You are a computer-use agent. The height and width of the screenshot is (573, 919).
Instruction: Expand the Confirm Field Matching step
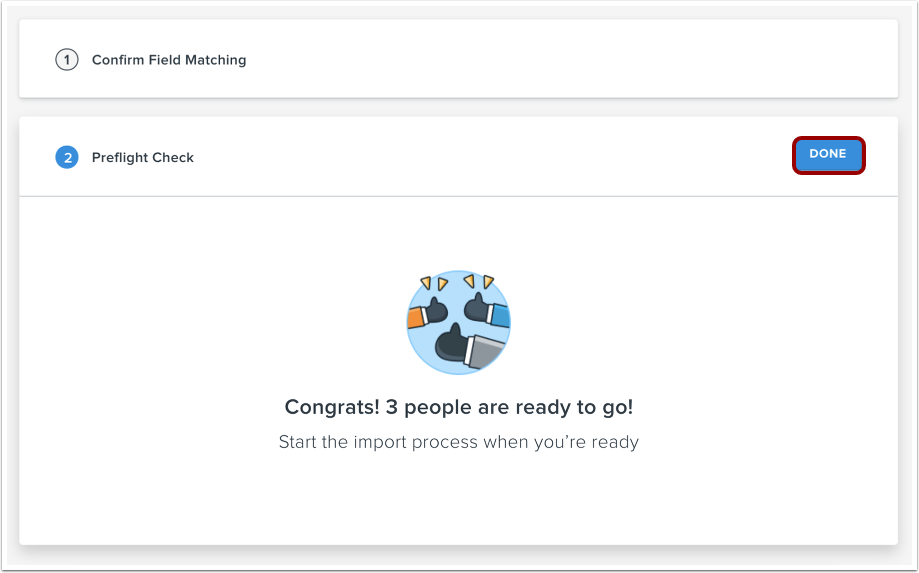coord(168,60)
